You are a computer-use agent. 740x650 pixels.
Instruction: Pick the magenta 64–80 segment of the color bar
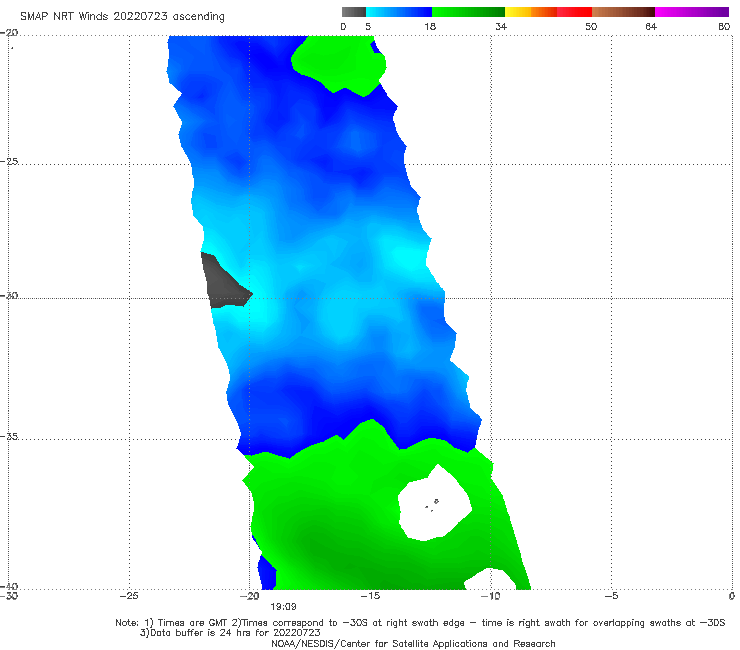point(692,12)
